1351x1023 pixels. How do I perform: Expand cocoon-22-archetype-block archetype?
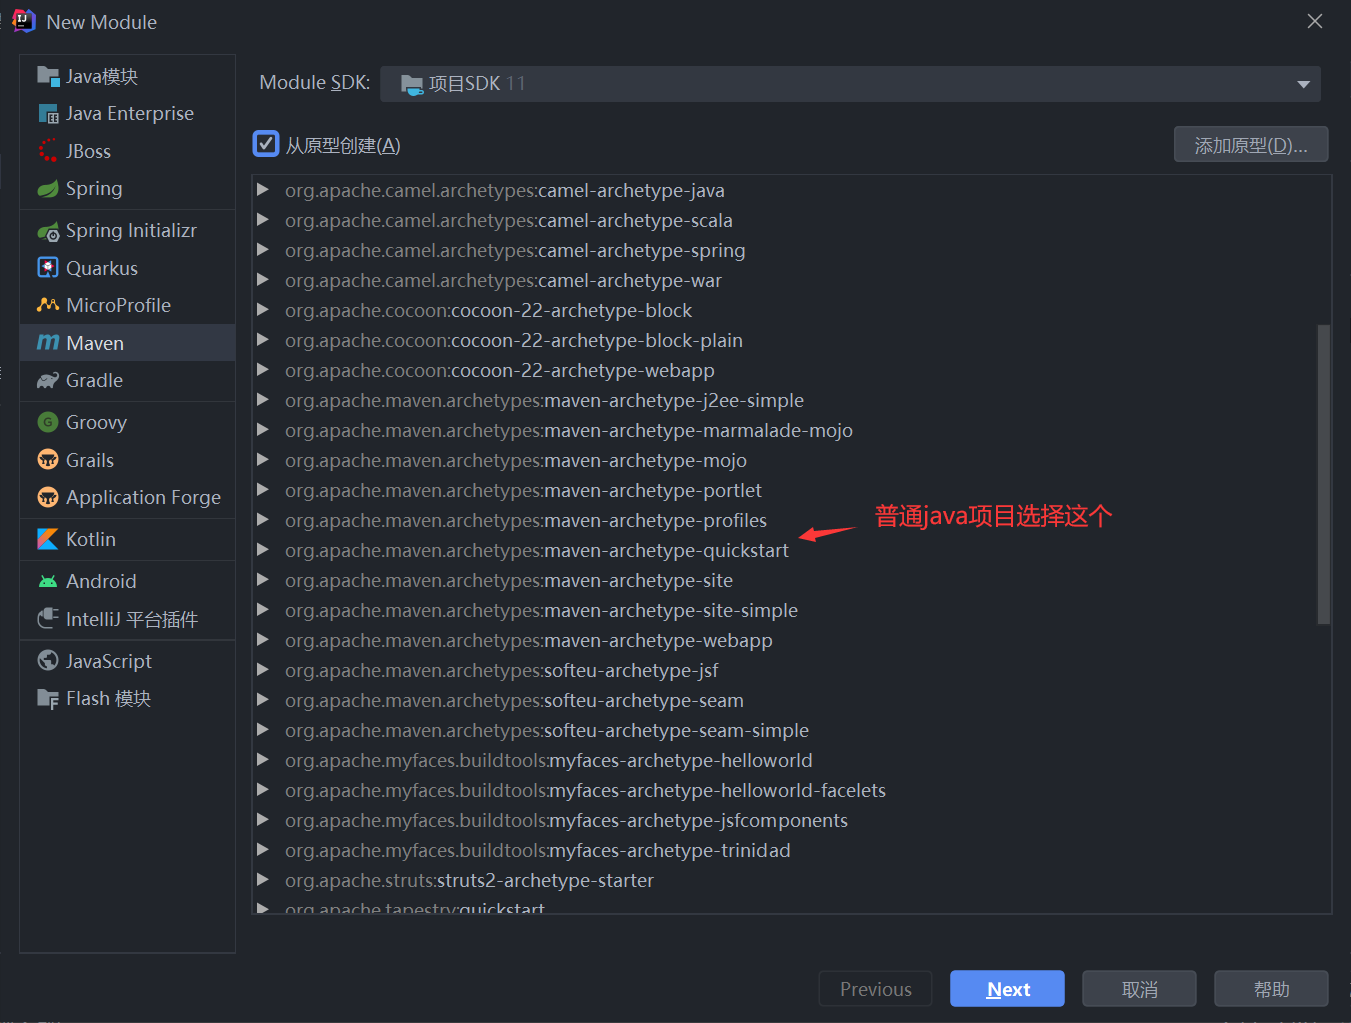click(263, 309)
